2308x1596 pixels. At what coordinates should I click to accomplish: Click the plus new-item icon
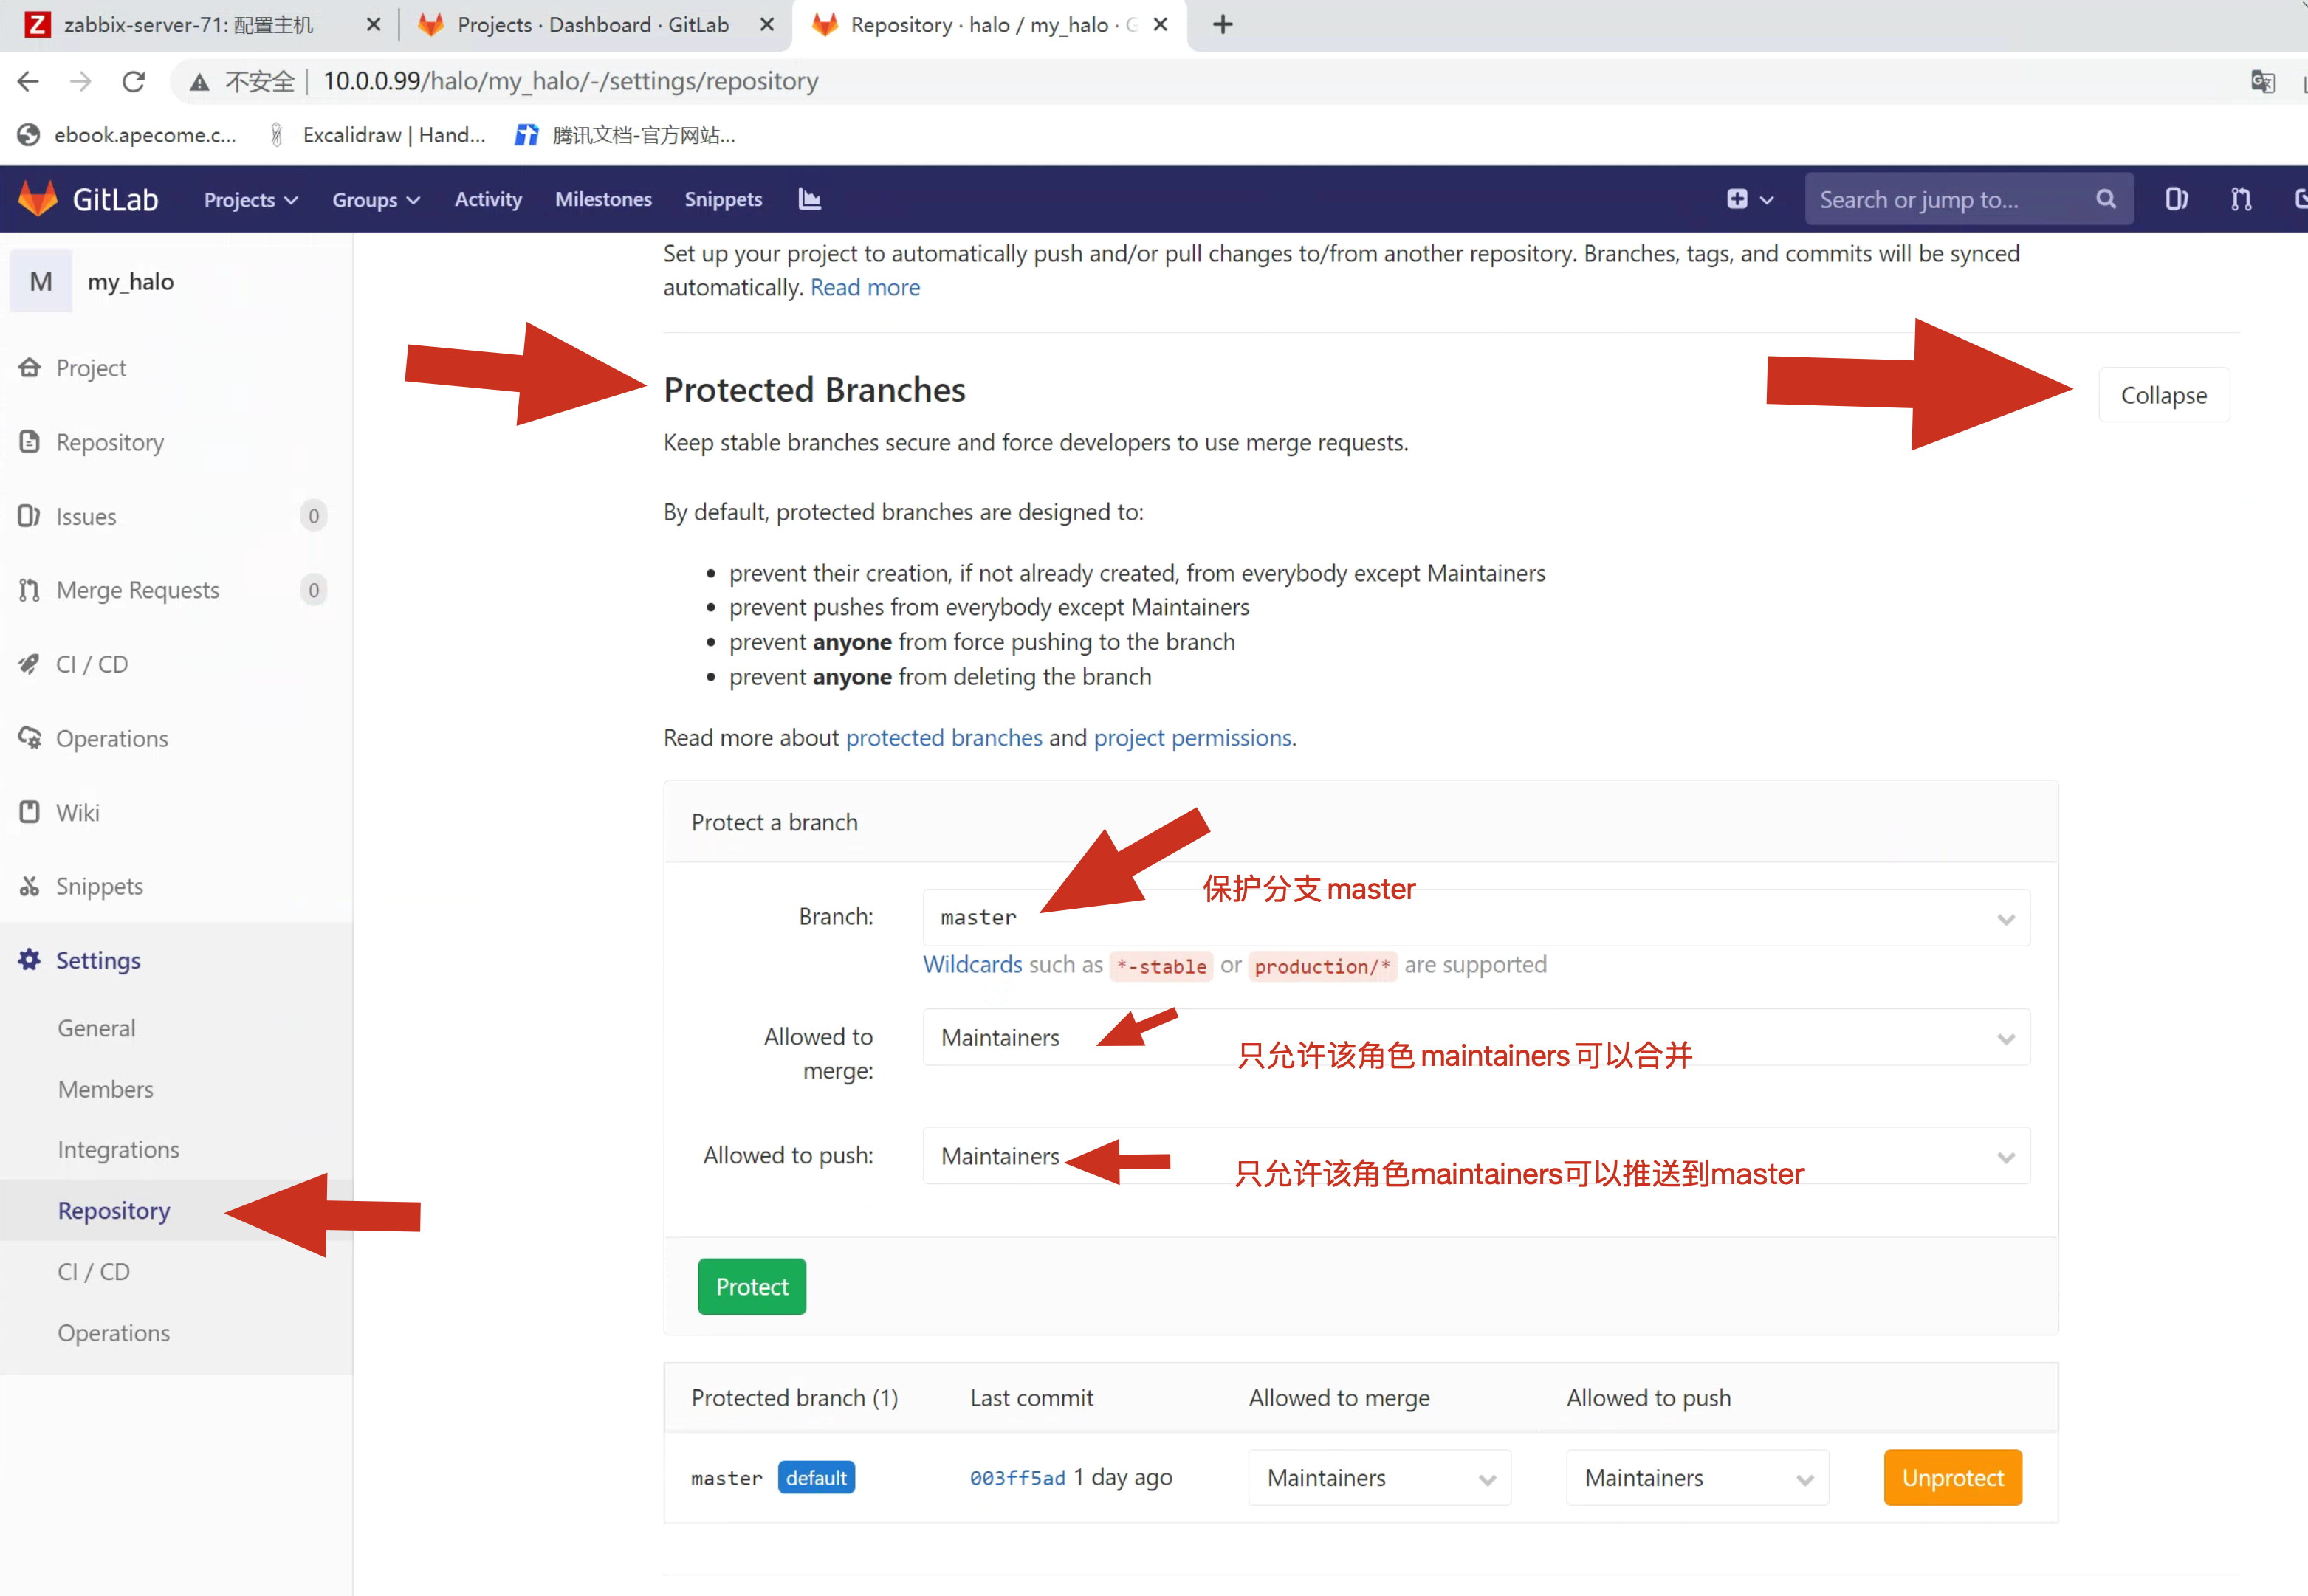tap(1737, 199)
